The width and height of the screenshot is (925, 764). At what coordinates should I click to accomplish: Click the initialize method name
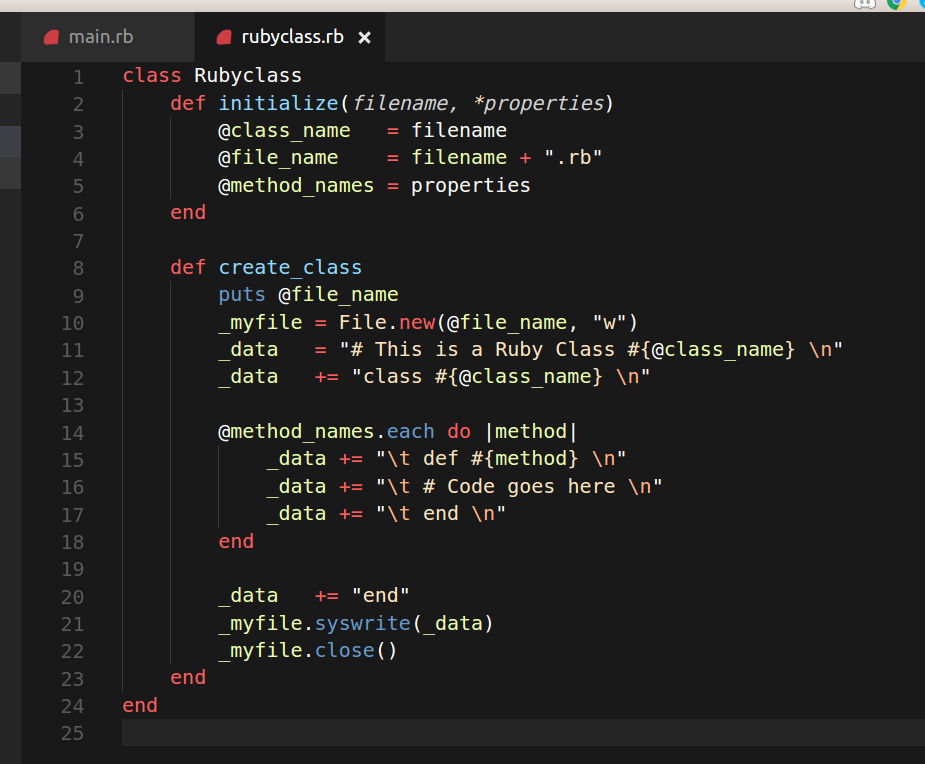(278, 103)
